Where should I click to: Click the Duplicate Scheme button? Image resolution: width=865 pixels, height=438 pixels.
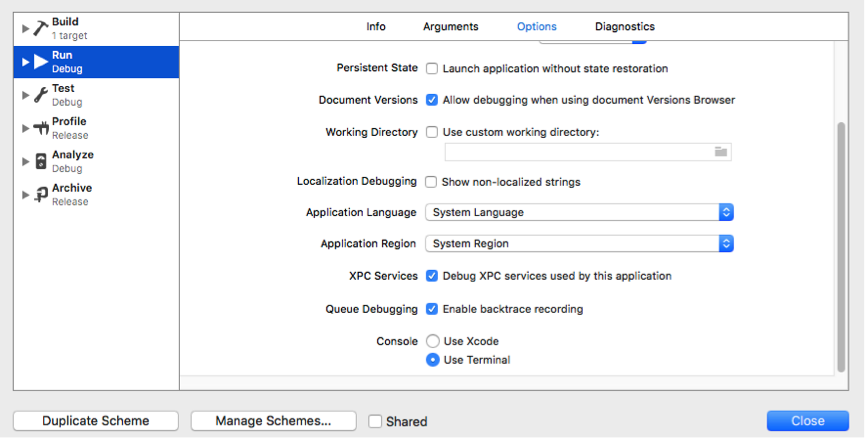[x=96, y=421]
